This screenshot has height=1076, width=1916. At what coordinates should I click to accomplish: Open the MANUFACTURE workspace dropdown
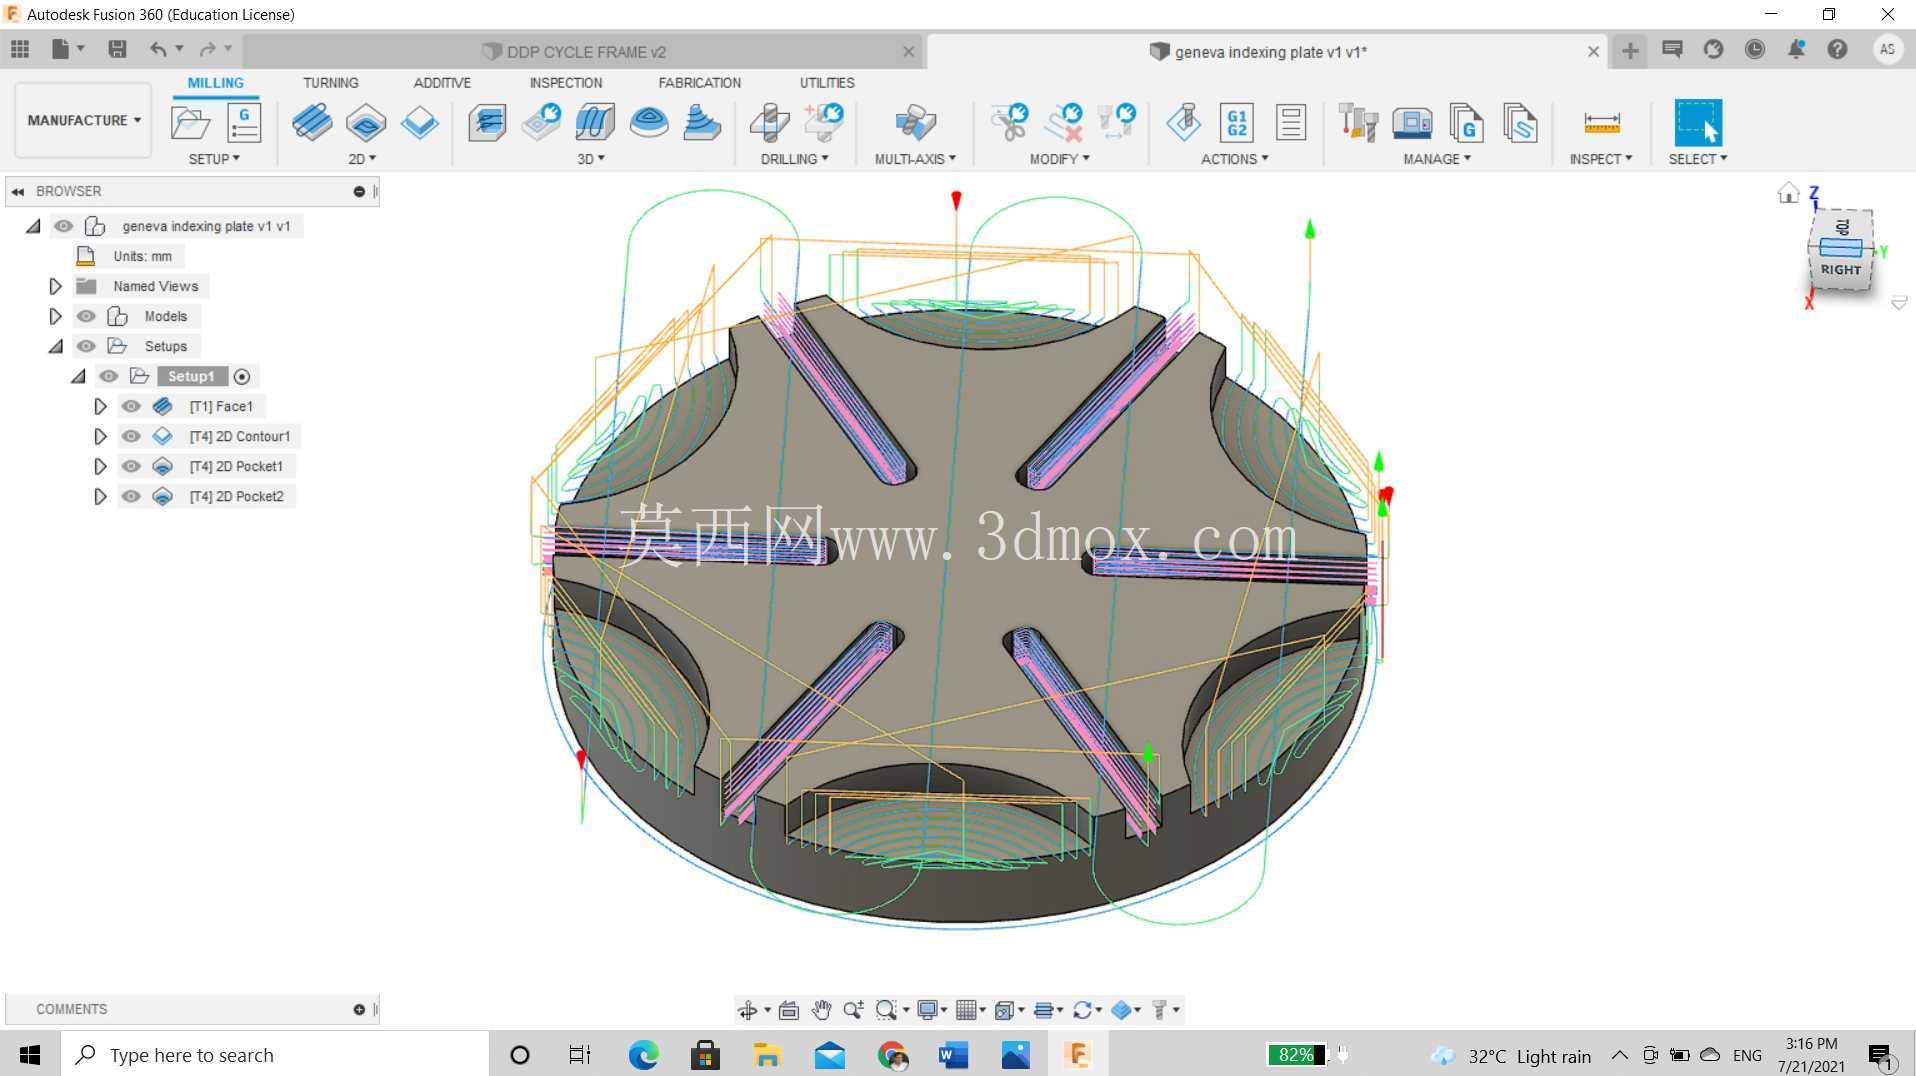84,120
